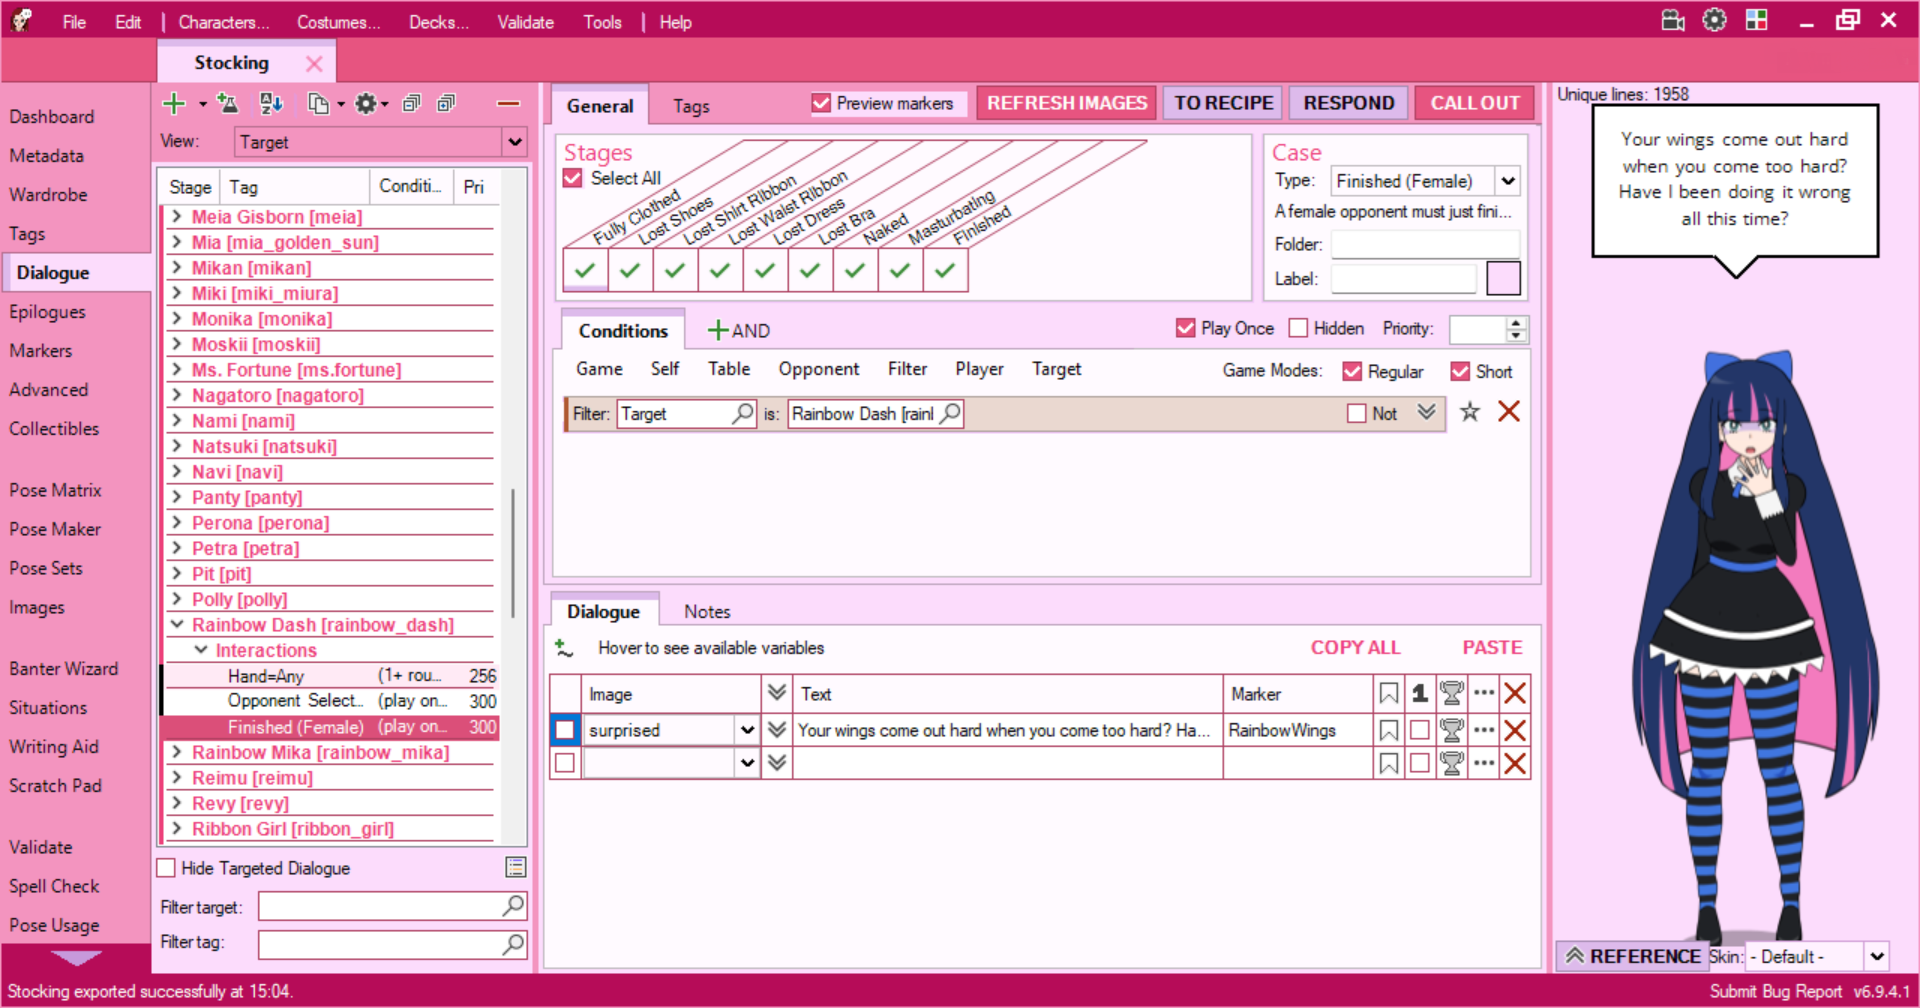Expand the Panty tree node
The width and height of the screenshot is (1920, 1008).
(177, 497)
